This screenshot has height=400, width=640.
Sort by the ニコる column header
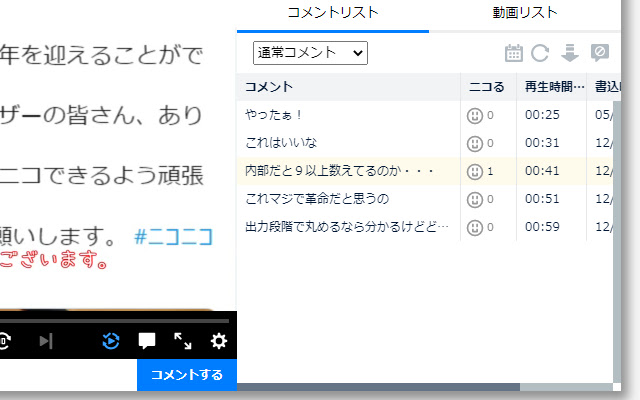click(x=489, y=87)
